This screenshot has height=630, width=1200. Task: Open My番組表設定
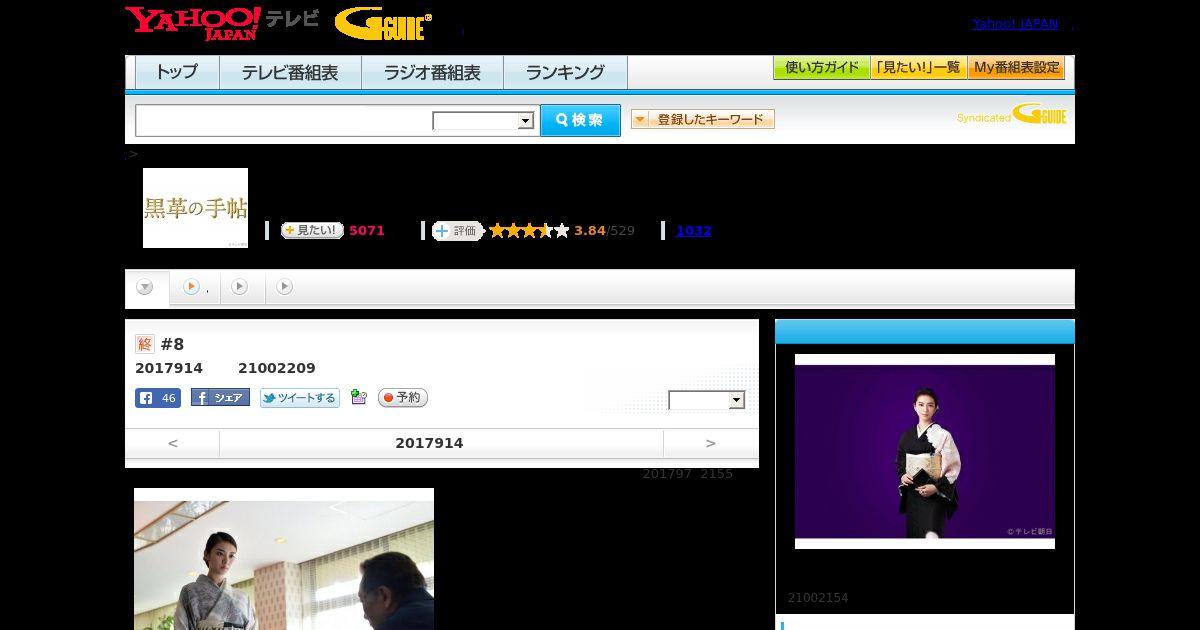click(x=1016, y=68)
